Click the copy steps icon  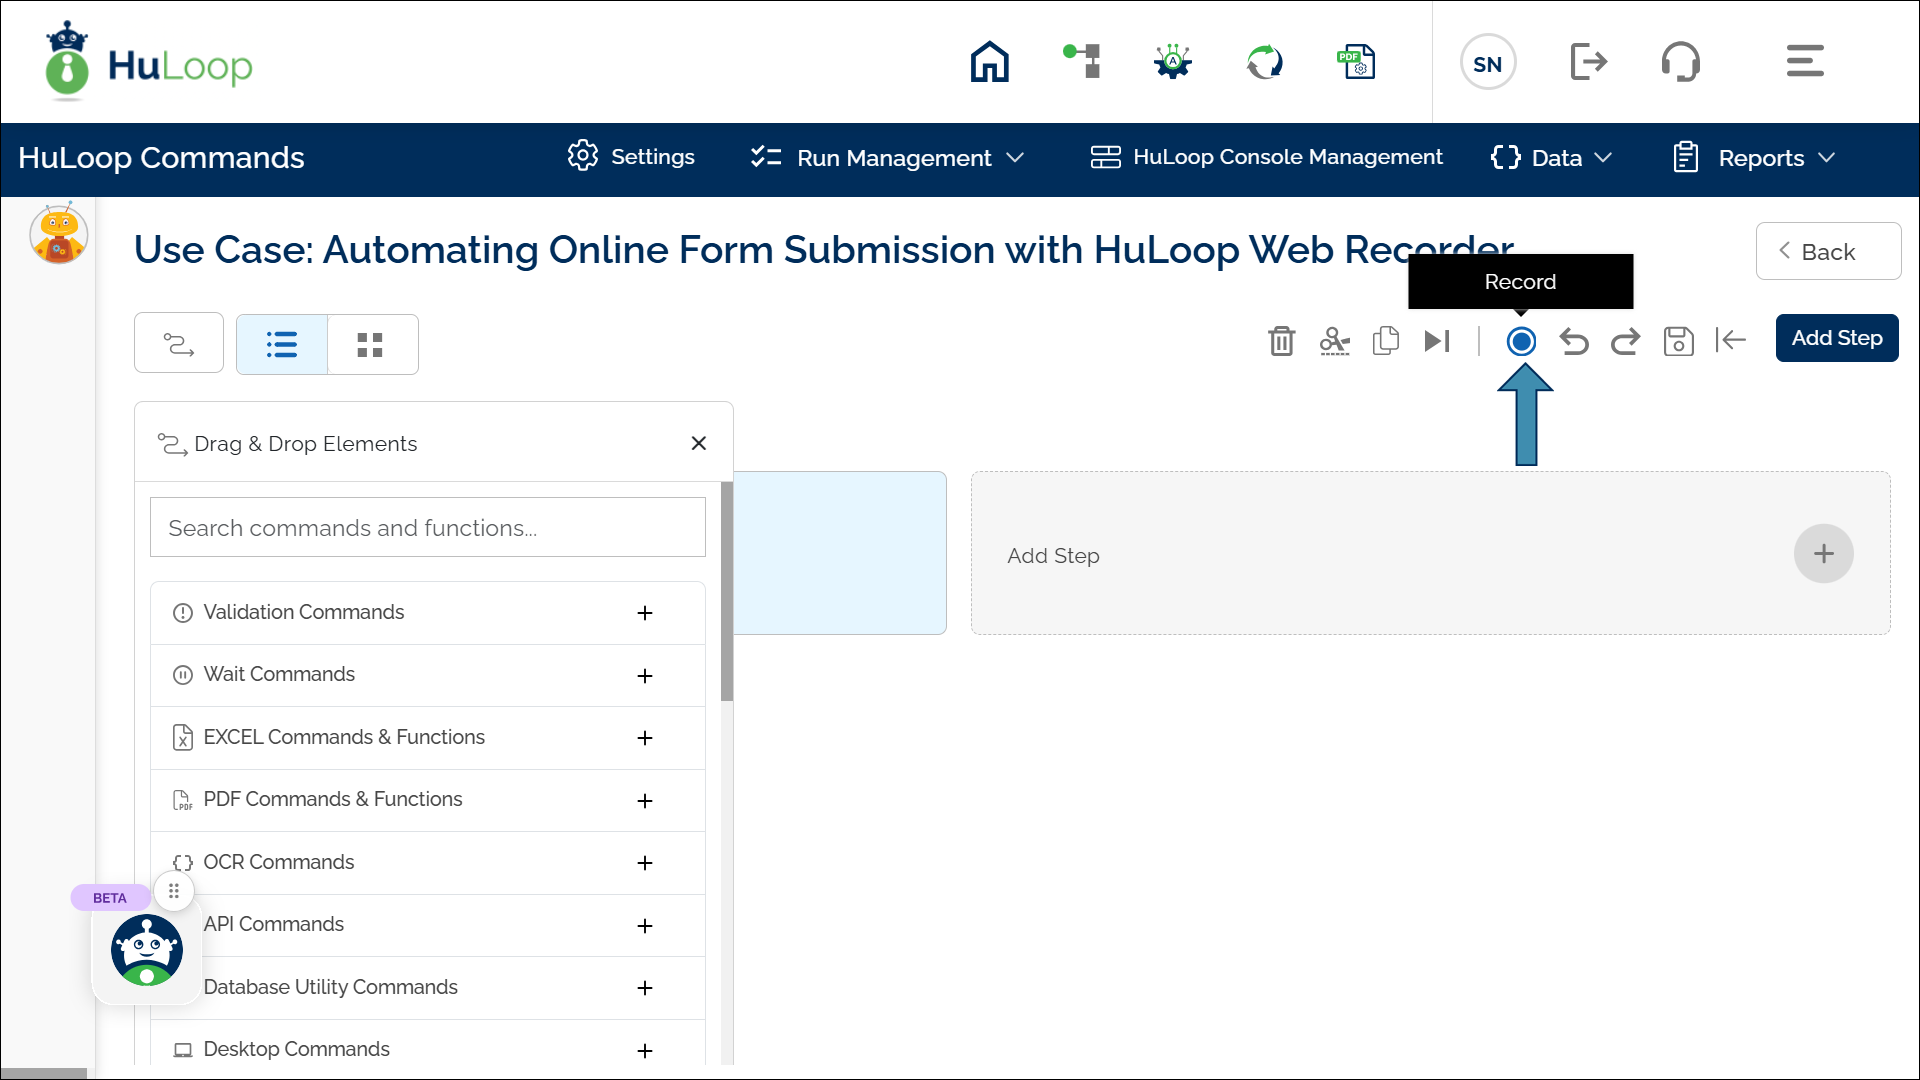(x=1386, y=341)
